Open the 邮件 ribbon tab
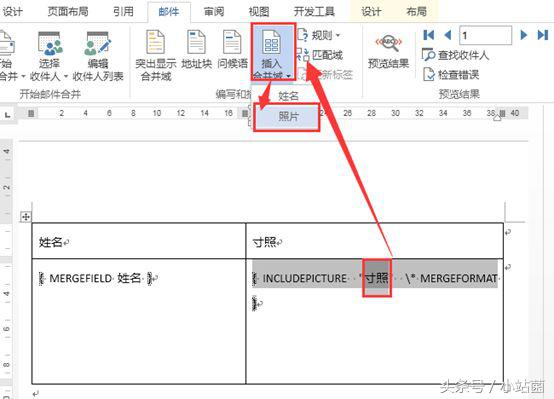The height and width of the screenshot is (399, 554). coord(169,12)
